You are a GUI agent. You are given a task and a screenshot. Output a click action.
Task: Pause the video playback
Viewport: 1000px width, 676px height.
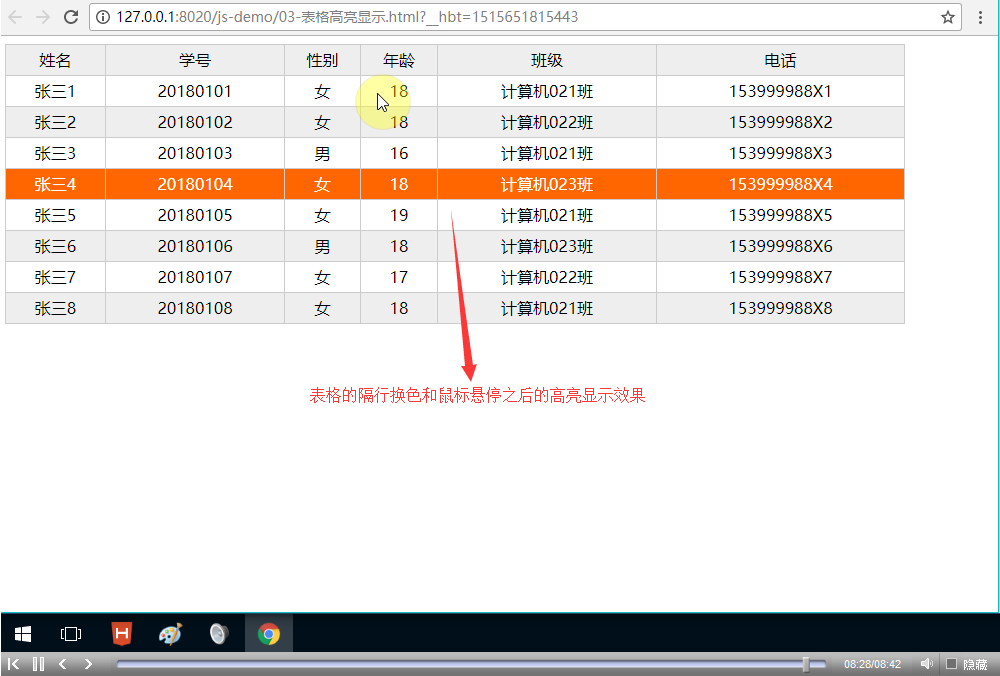pyautogui.click(x=38, y=664)
